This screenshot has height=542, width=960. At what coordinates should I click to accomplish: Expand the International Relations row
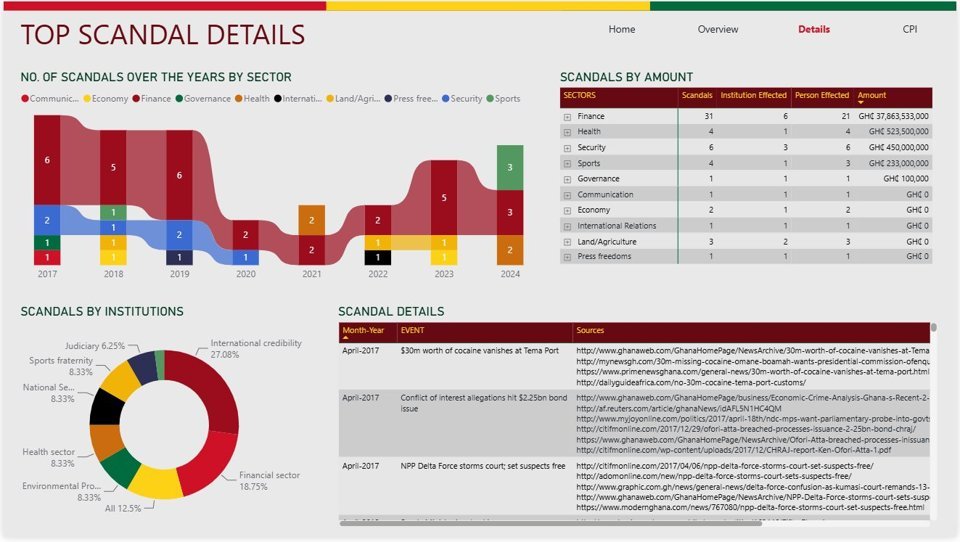(x=568, y=226)
